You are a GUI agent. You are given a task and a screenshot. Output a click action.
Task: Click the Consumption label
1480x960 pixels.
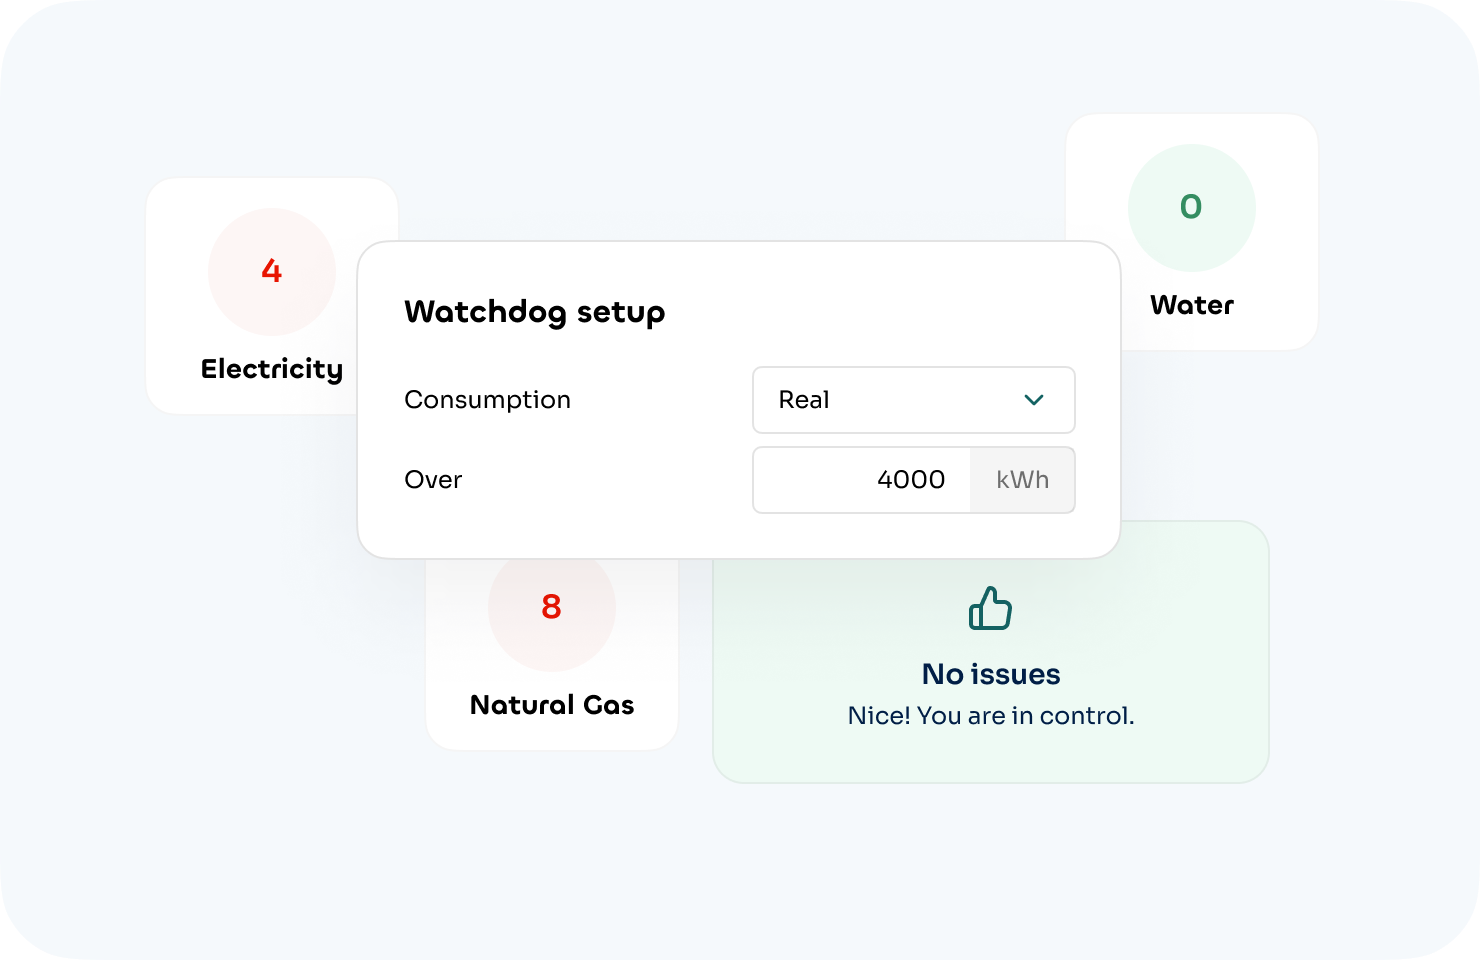tap(487, 400)
